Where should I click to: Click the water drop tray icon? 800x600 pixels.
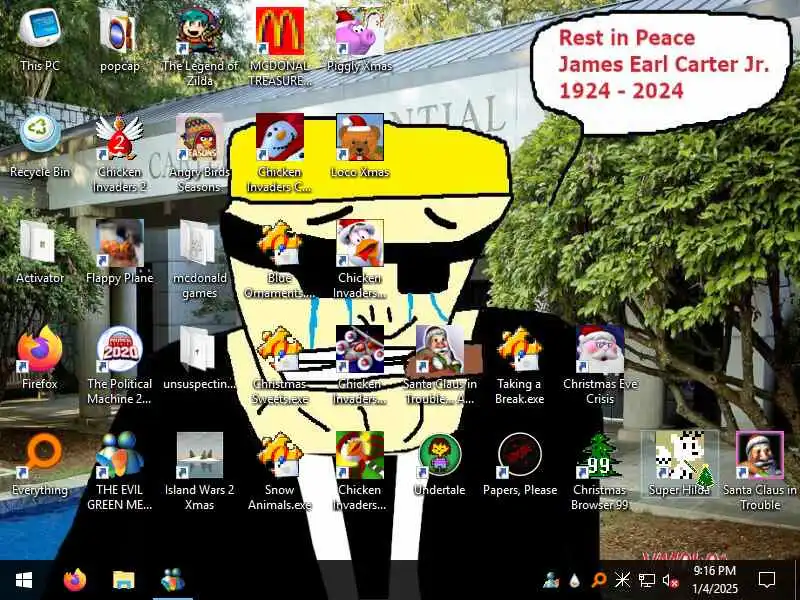(x=575, y=580)
